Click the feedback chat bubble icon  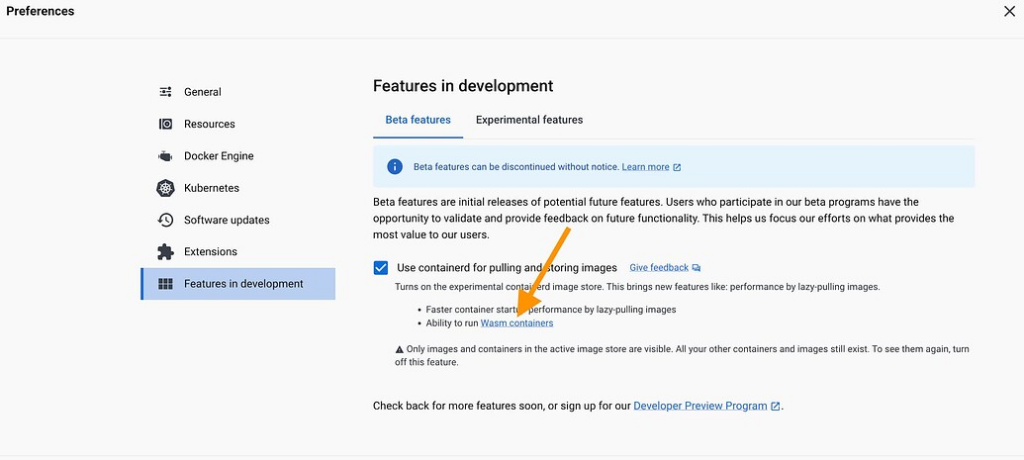click(x=696, y=268)
